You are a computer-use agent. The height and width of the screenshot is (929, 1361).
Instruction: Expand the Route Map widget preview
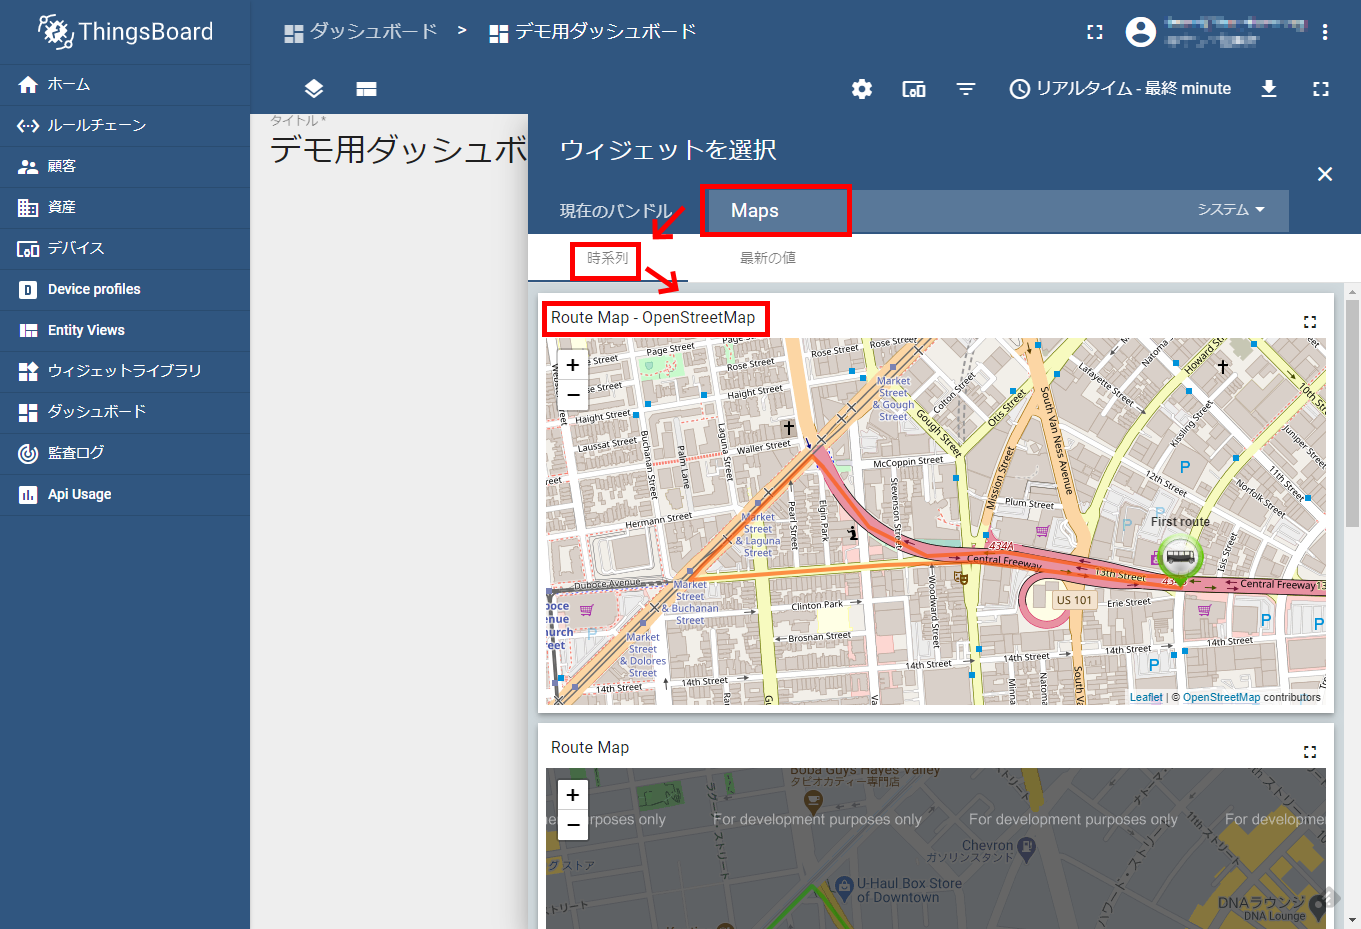[x=1310, y=752]
